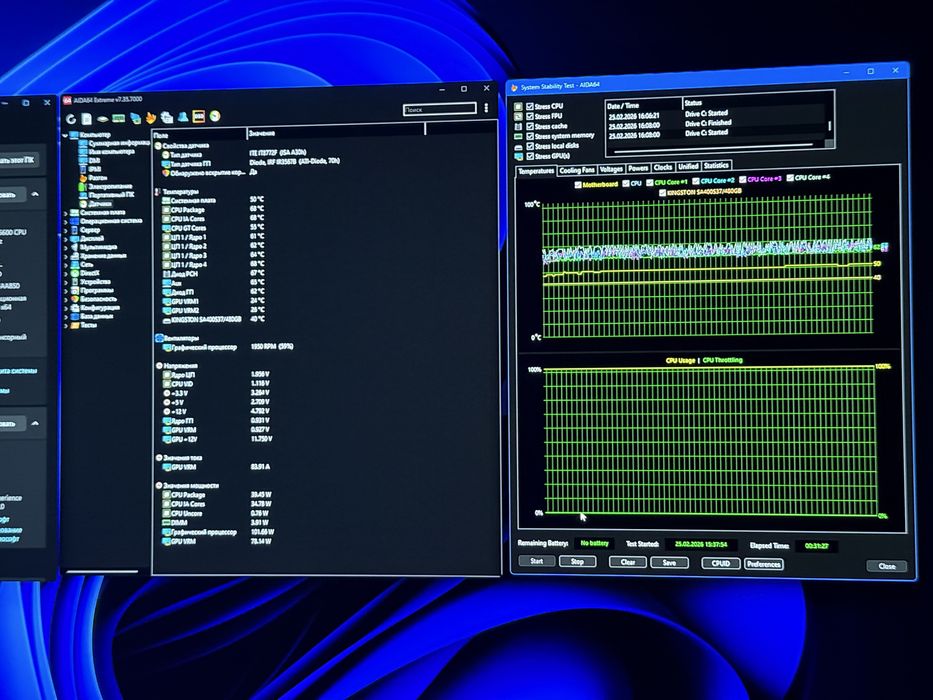The width and height of the screenshot is (933, 700).
Task: Toggle the Stress cache checkbox
Action: [530, 126]
